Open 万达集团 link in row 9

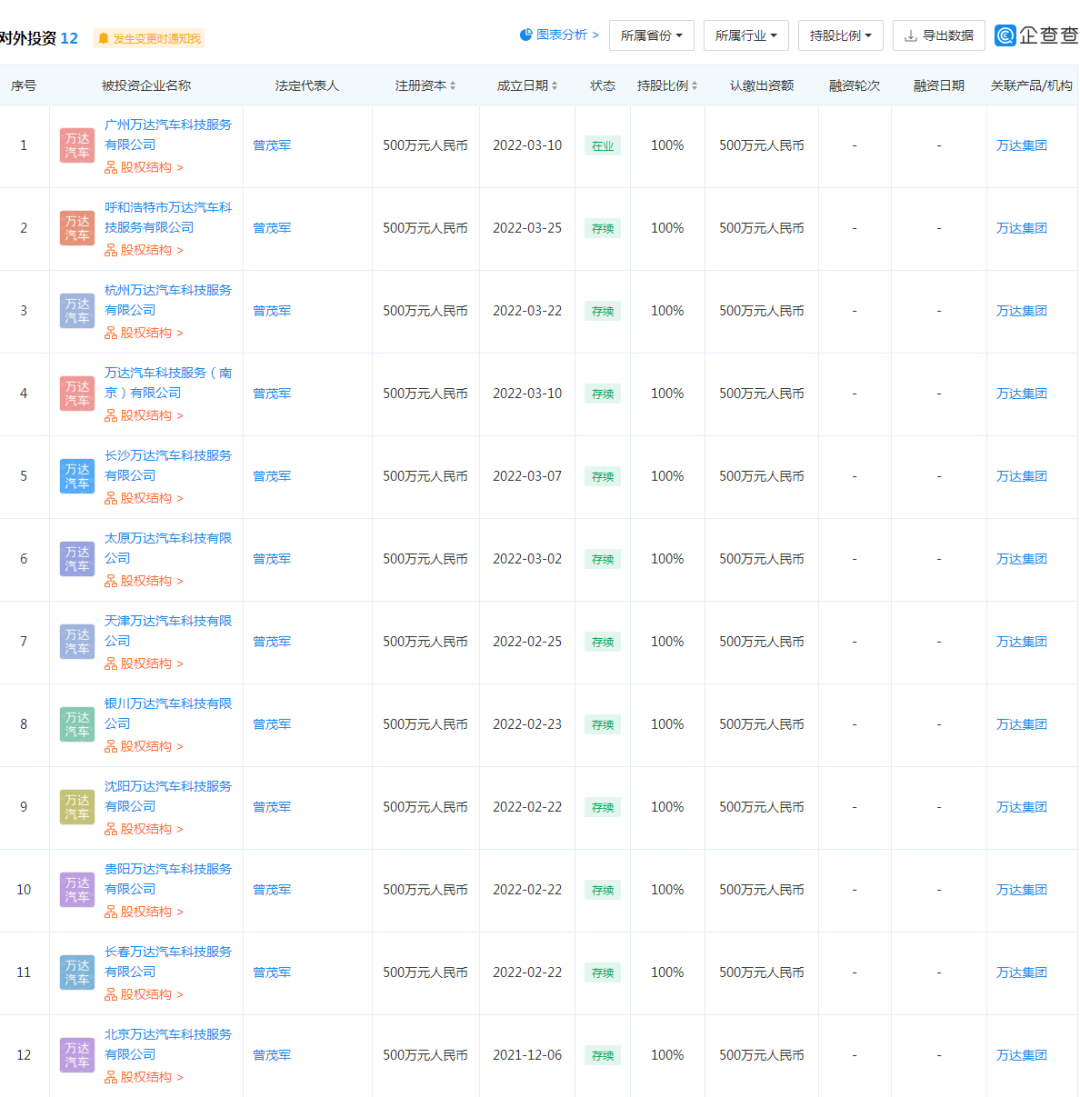(1021, 807)
